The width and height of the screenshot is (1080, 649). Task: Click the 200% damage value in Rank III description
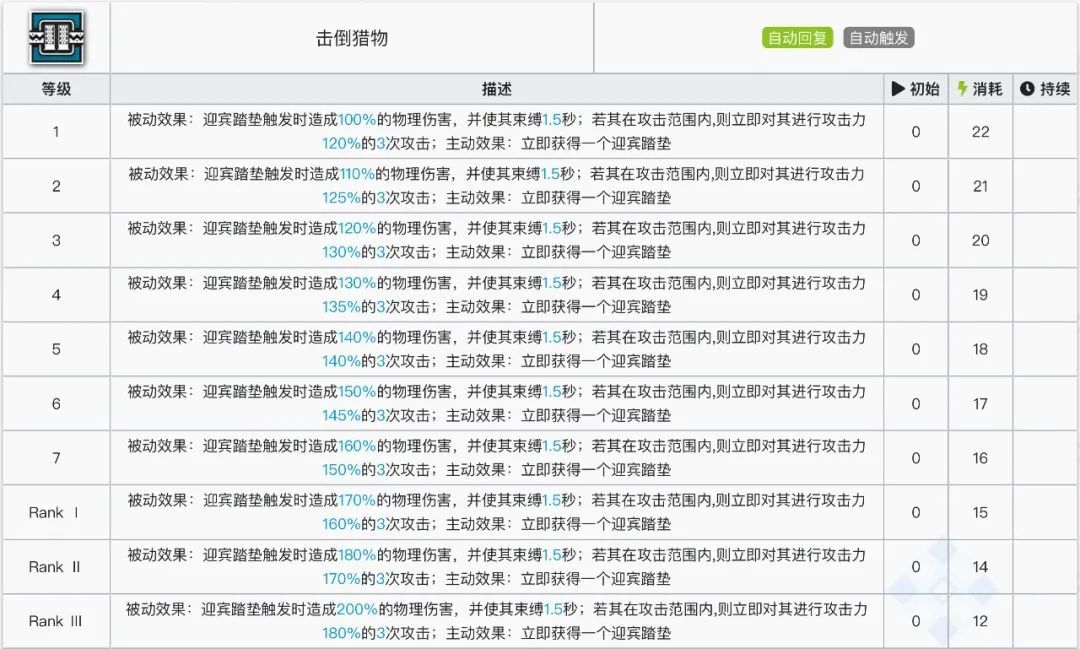coord(357,609)
